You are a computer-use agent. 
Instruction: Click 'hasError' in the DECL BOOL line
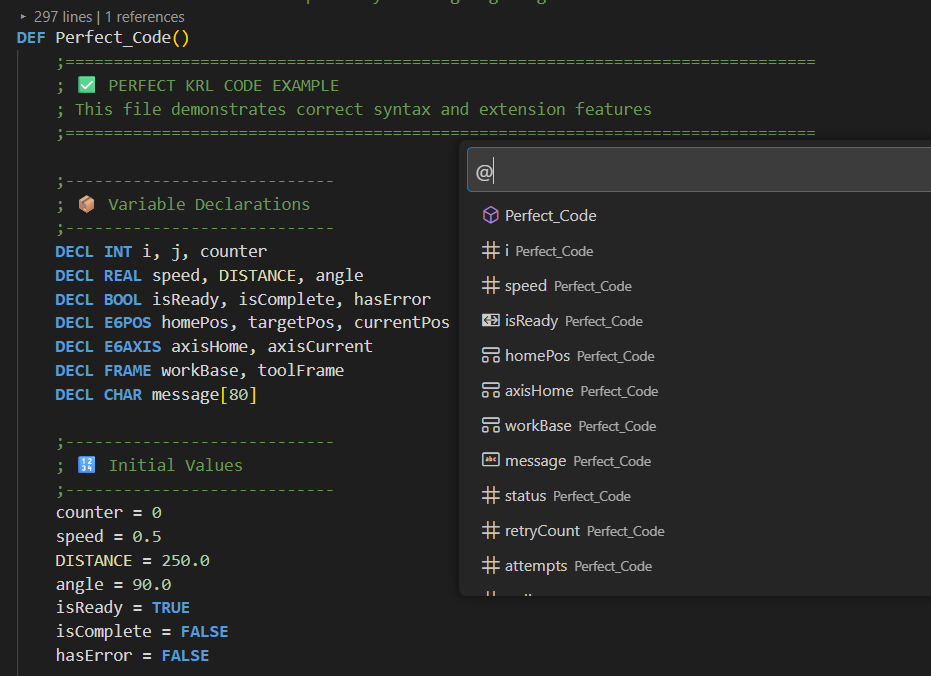[x=392, y=299]
